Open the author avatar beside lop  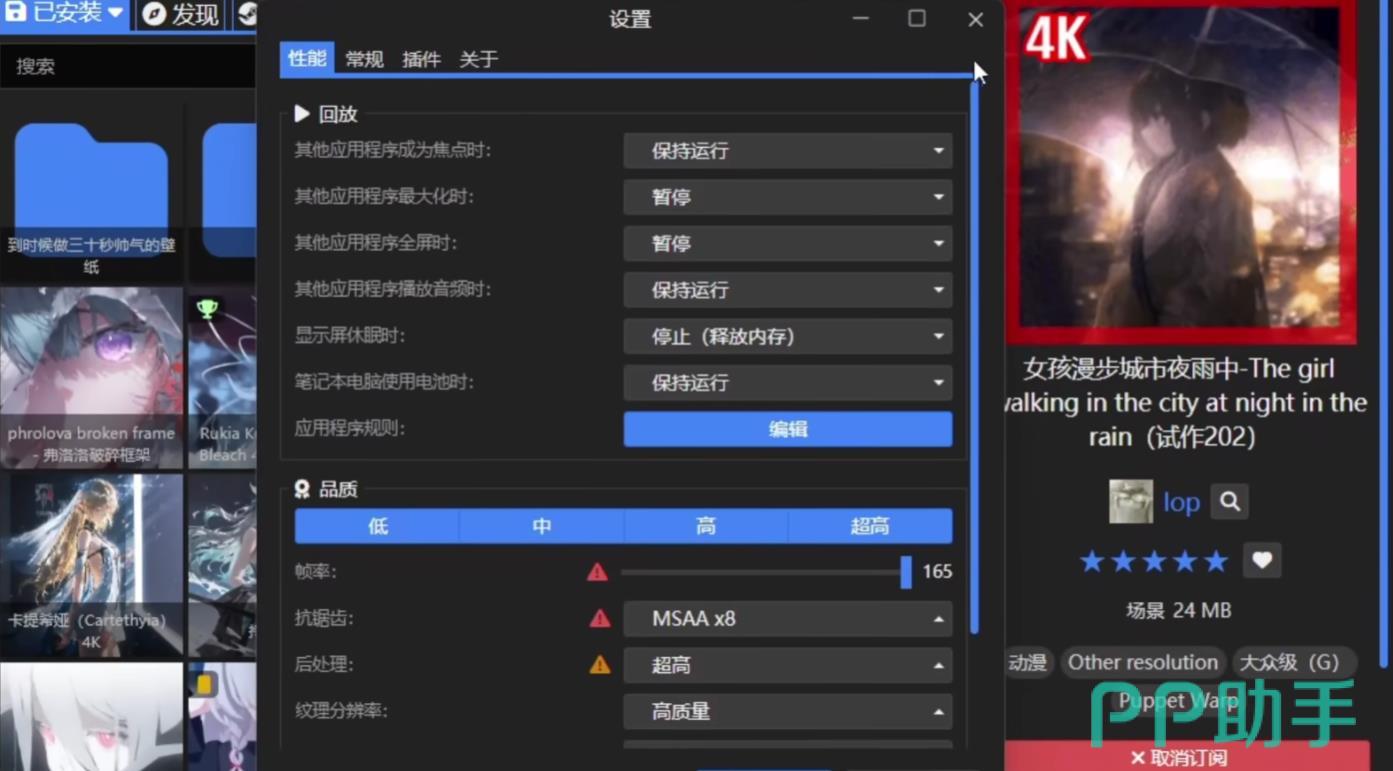tap(1131, 502)
